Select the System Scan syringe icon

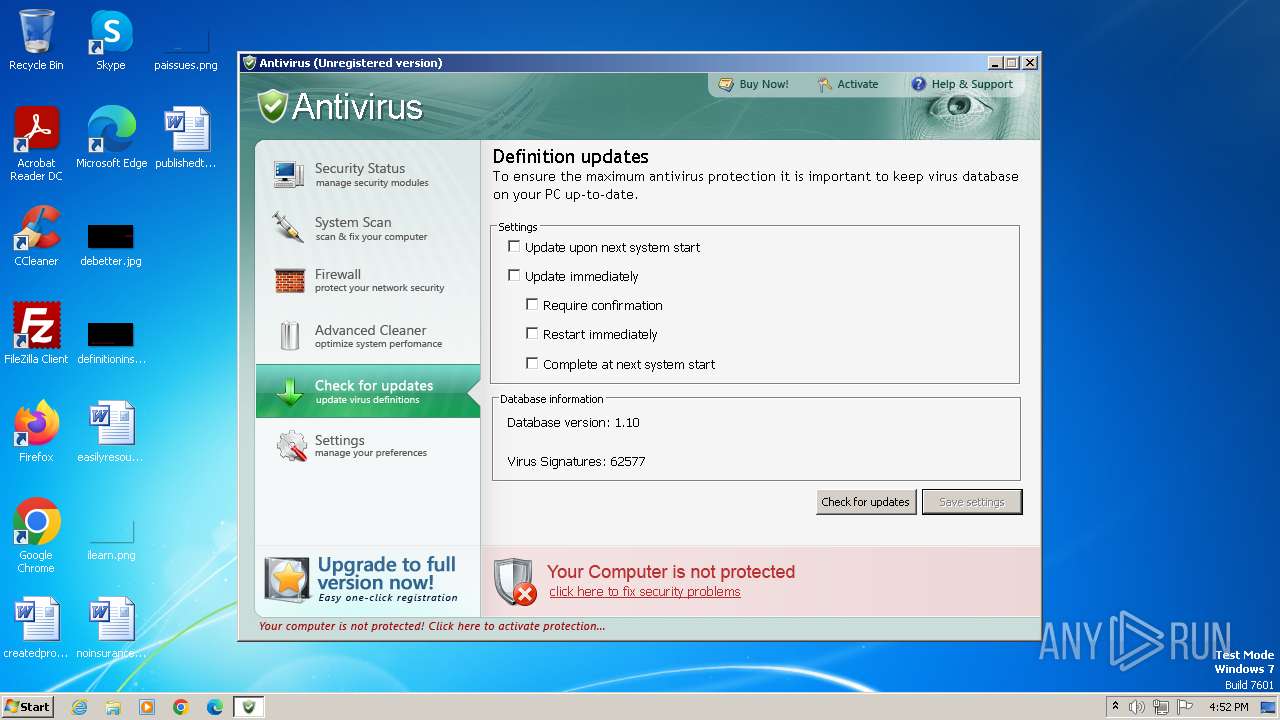(288, 228)
